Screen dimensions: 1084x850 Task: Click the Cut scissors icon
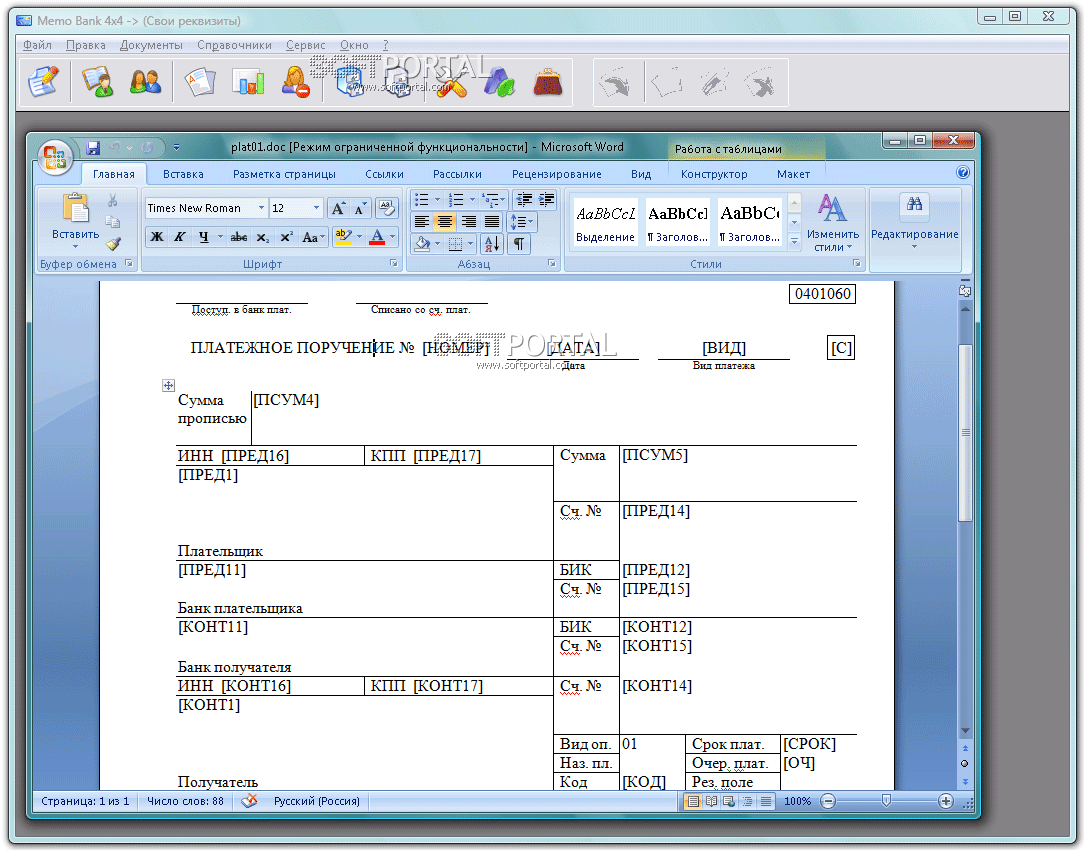tap(112, 200)
